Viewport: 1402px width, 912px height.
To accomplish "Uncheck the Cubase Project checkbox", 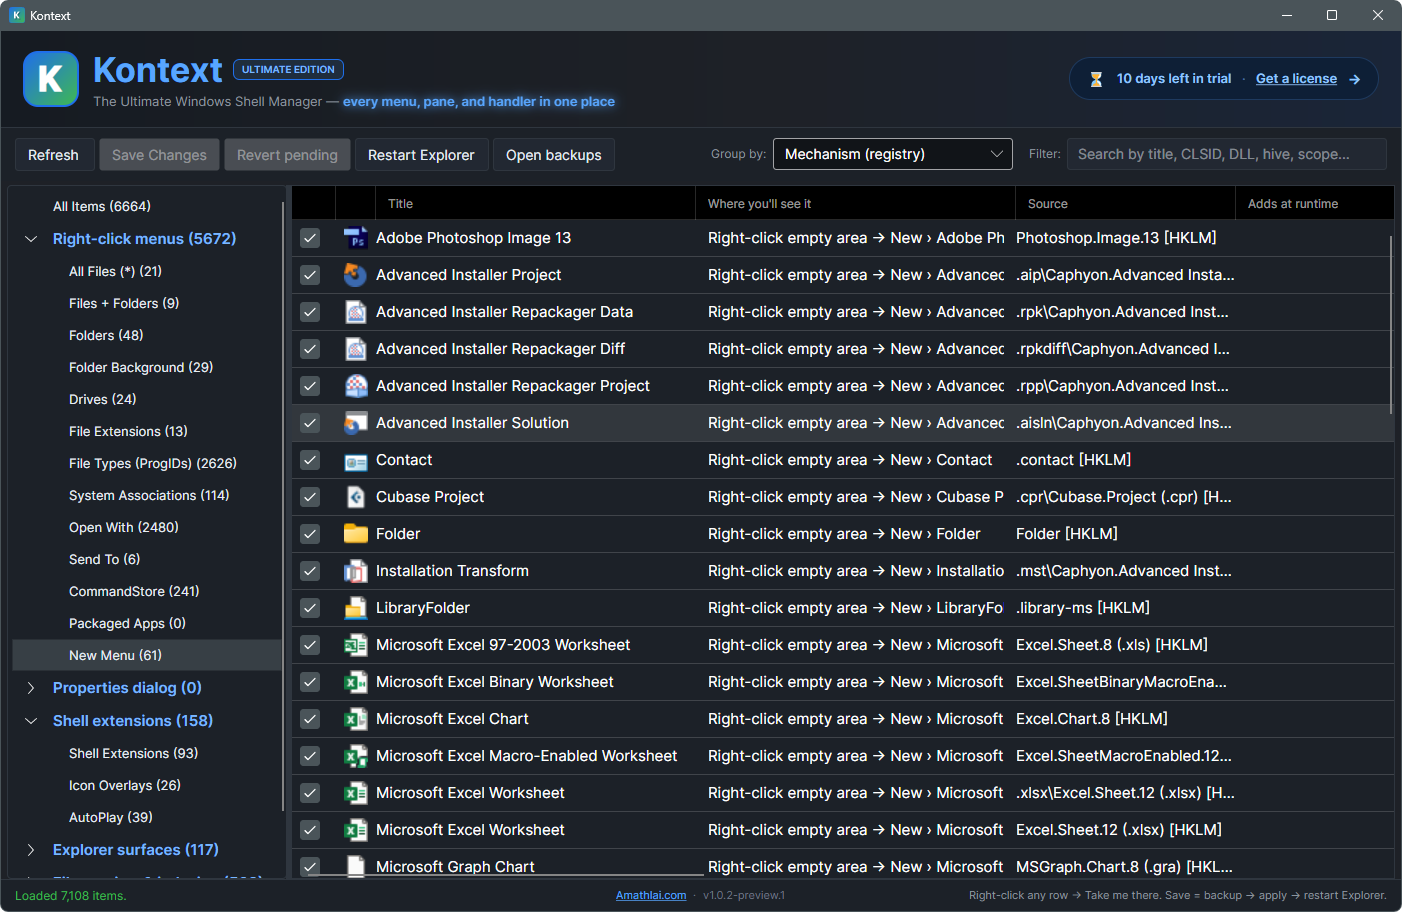I will click(x=310, y=497).
